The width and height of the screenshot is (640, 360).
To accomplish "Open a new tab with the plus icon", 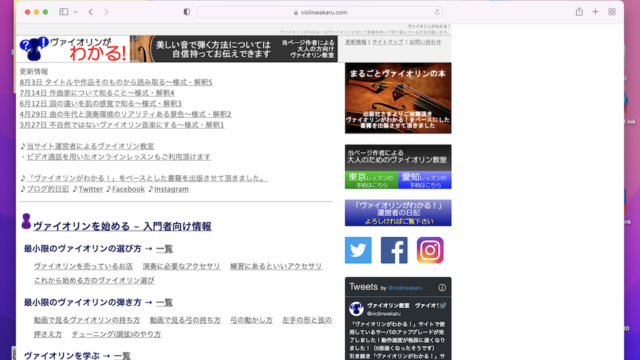I will click(596, 12).
